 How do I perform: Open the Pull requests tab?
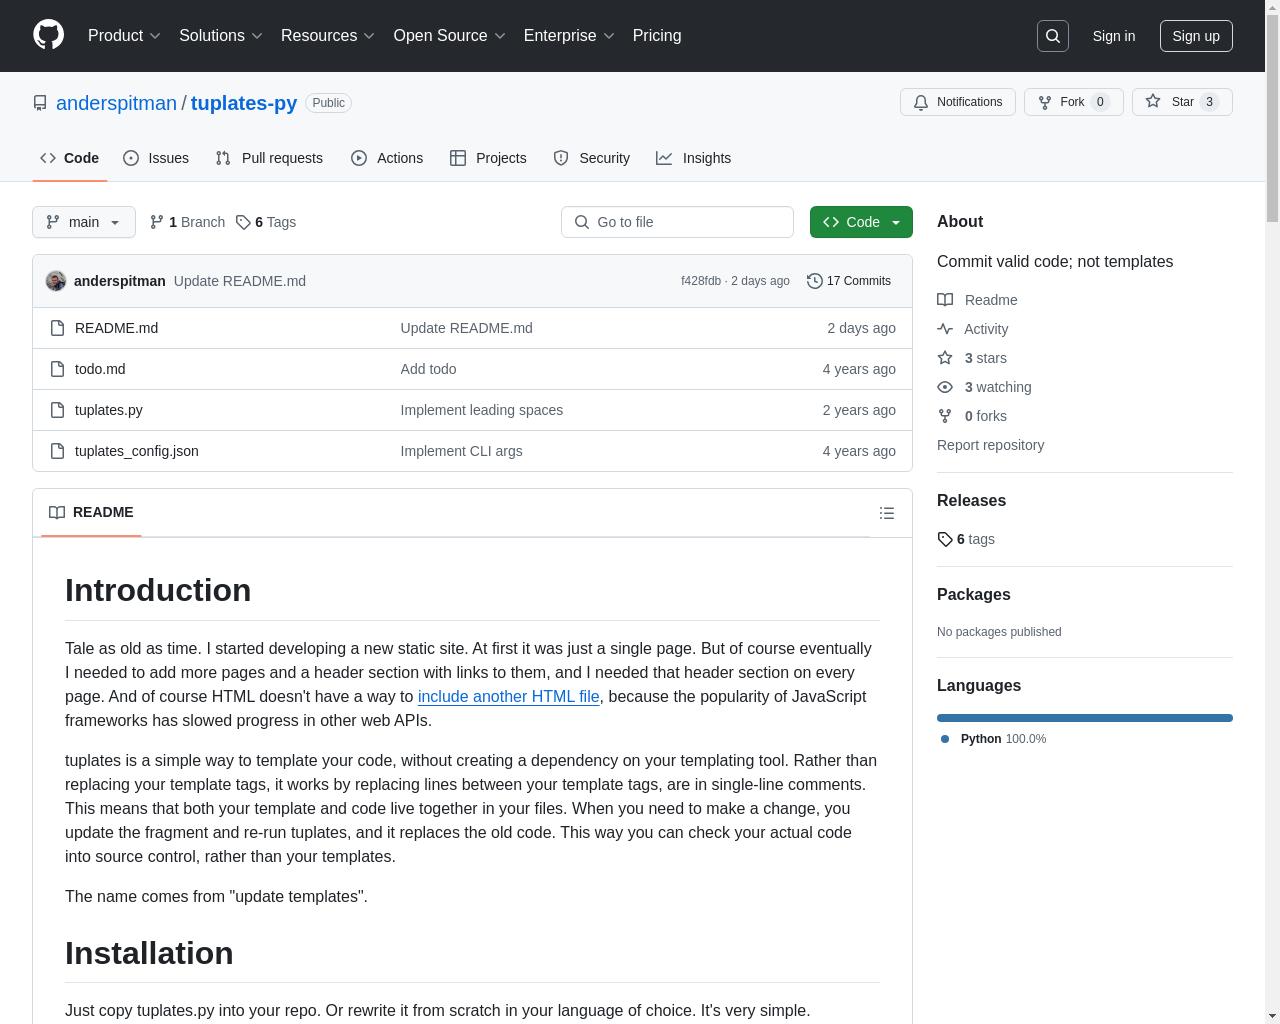click(x=269, y=158)
